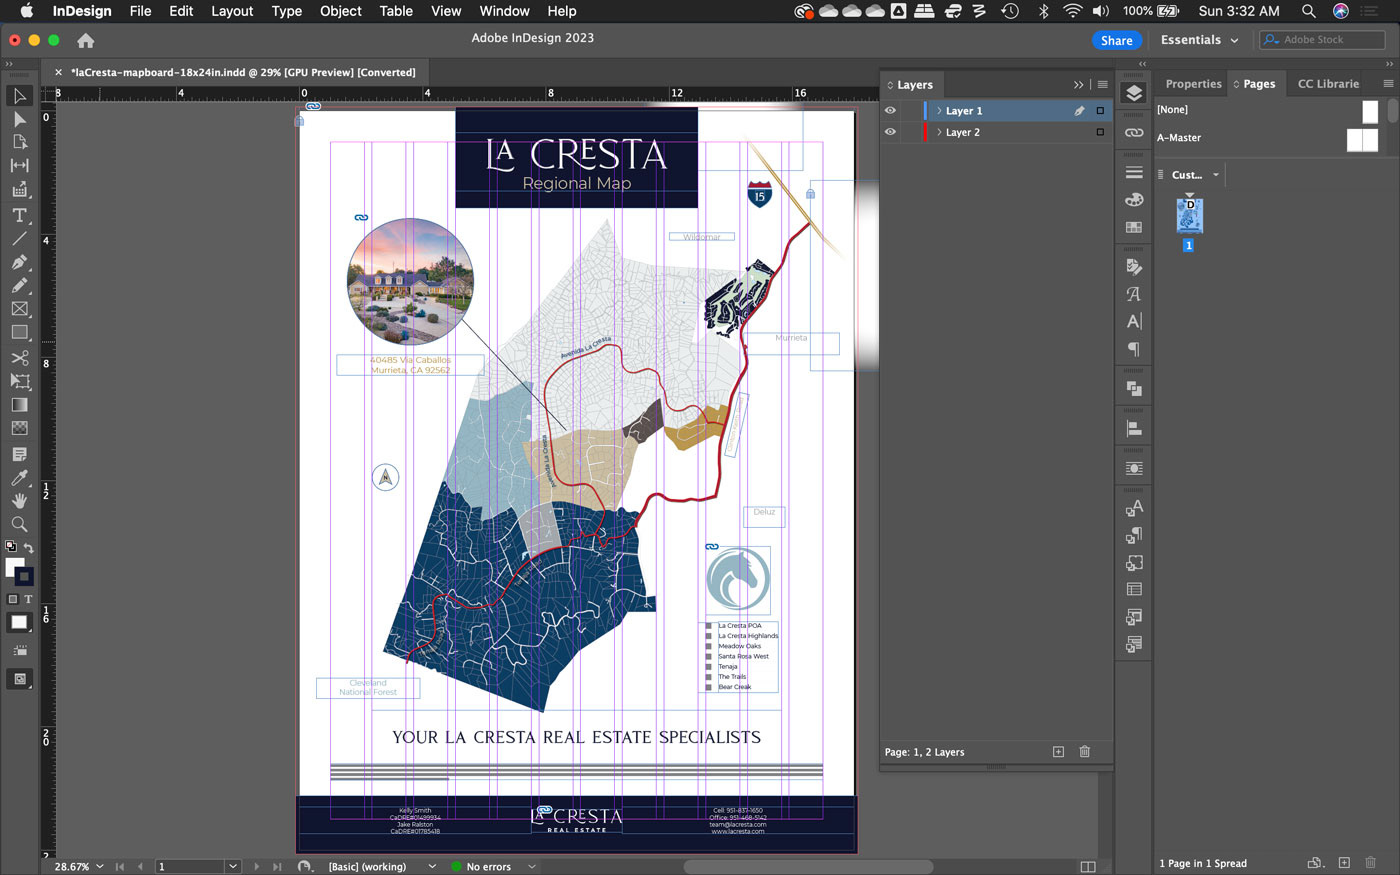Open the Table menu
1400x875 pixels.
click(396, 11)
